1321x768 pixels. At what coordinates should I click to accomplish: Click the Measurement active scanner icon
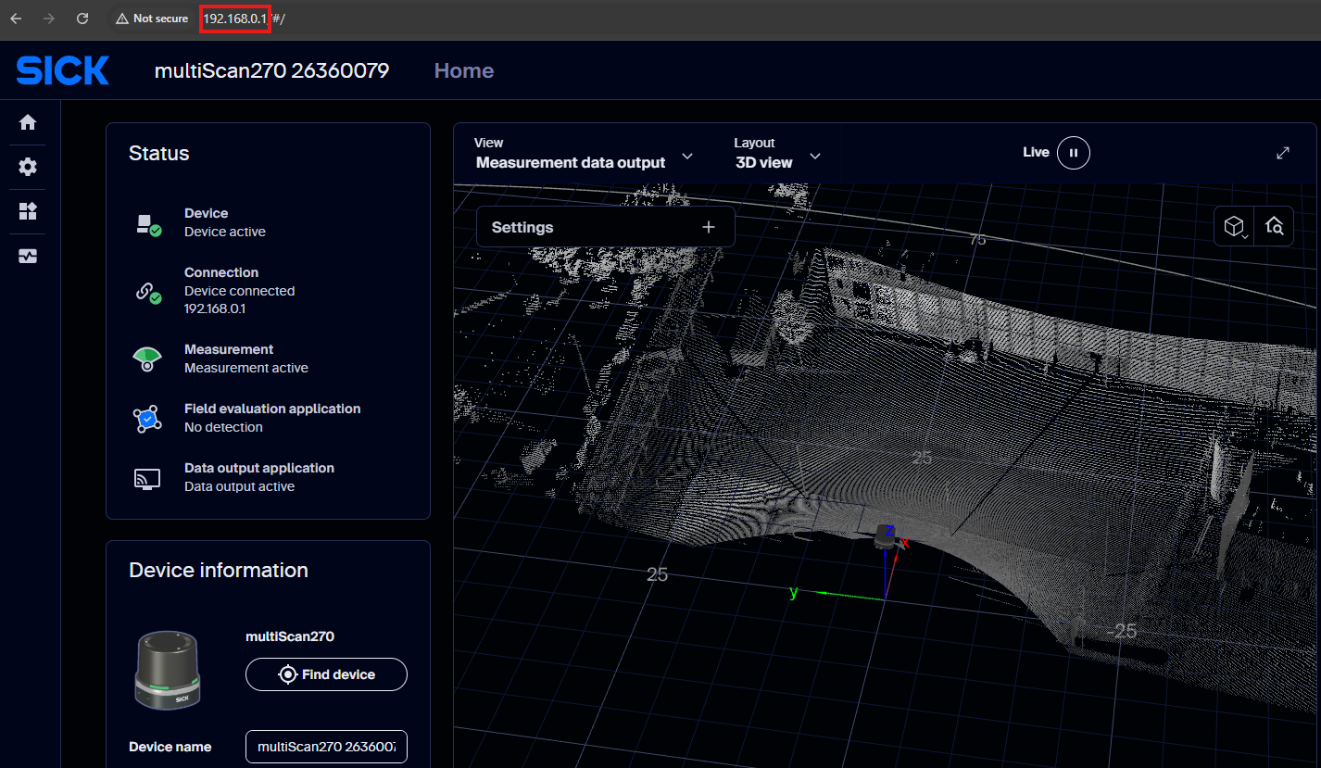click(147, 360)
